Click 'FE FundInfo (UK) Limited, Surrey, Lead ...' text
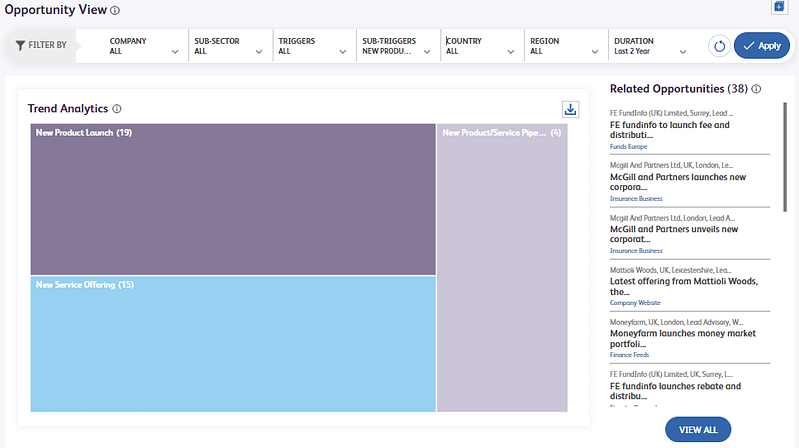The image size is (799, 448). point(672,113)
